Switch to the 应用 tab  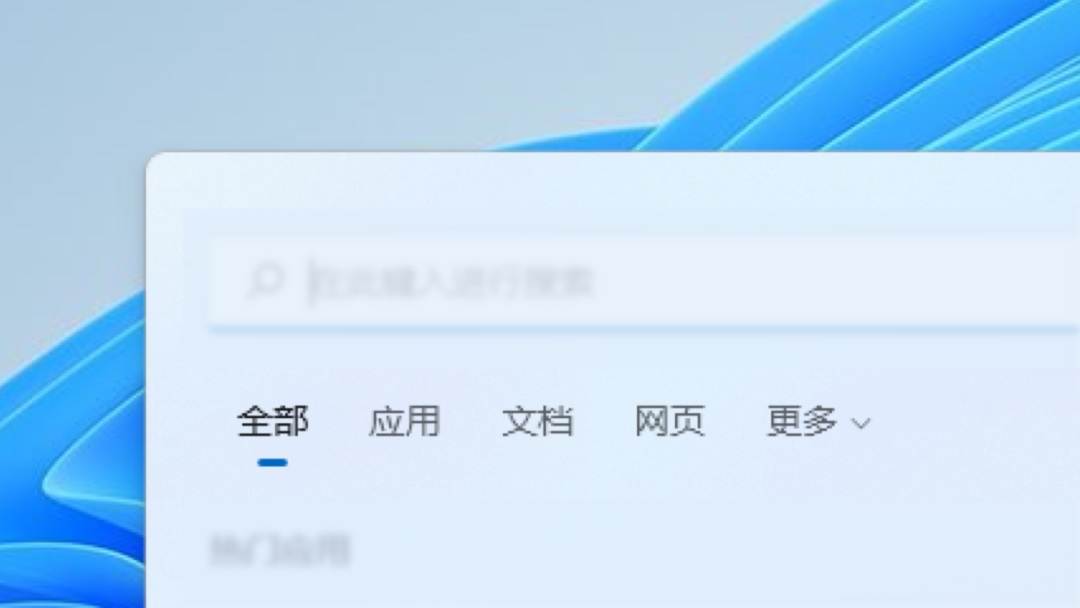pyautogui.click(x=405, y=421)
